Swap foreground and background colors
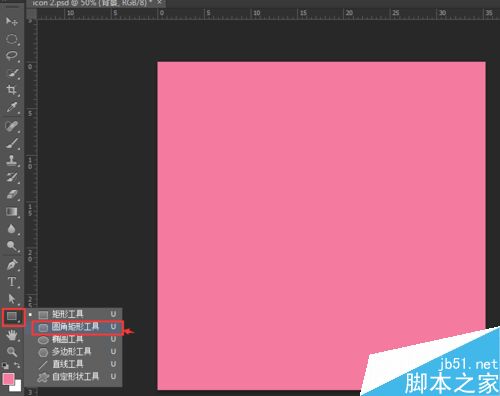Viewport: 500px width, 396px height. [x=17, y=365]
